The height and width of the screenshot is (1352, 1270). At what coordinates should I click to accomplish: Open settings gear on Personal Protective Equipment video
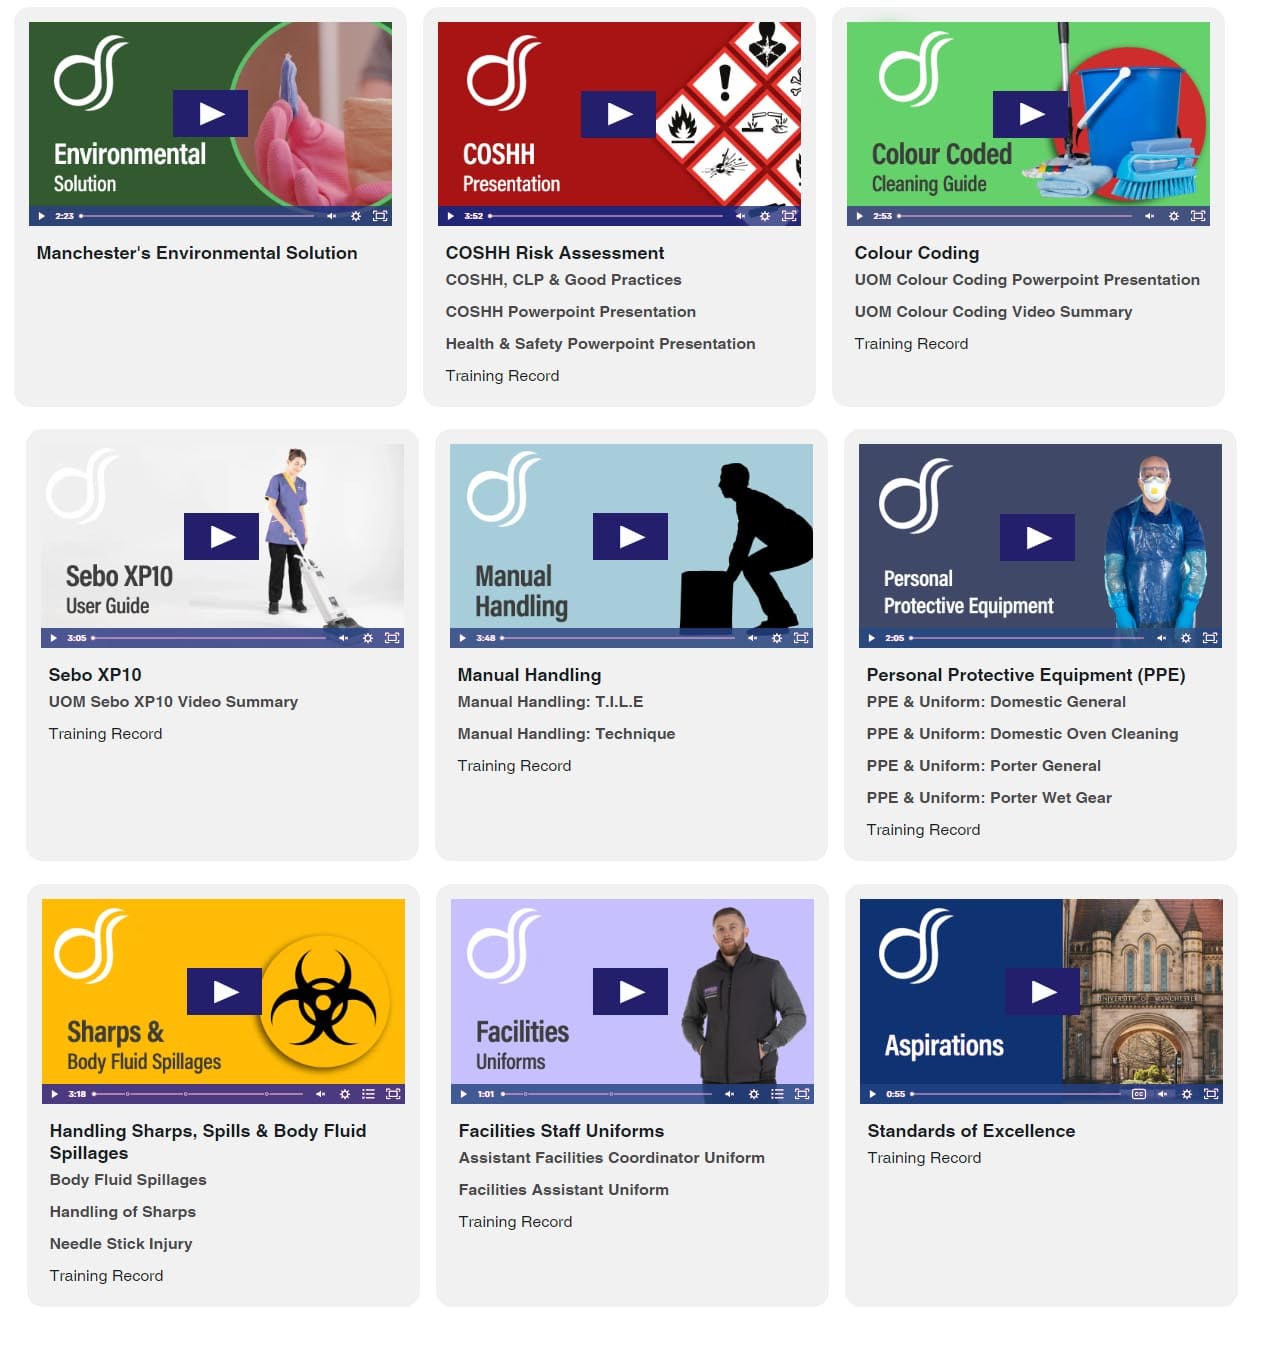click(1186, 638)
